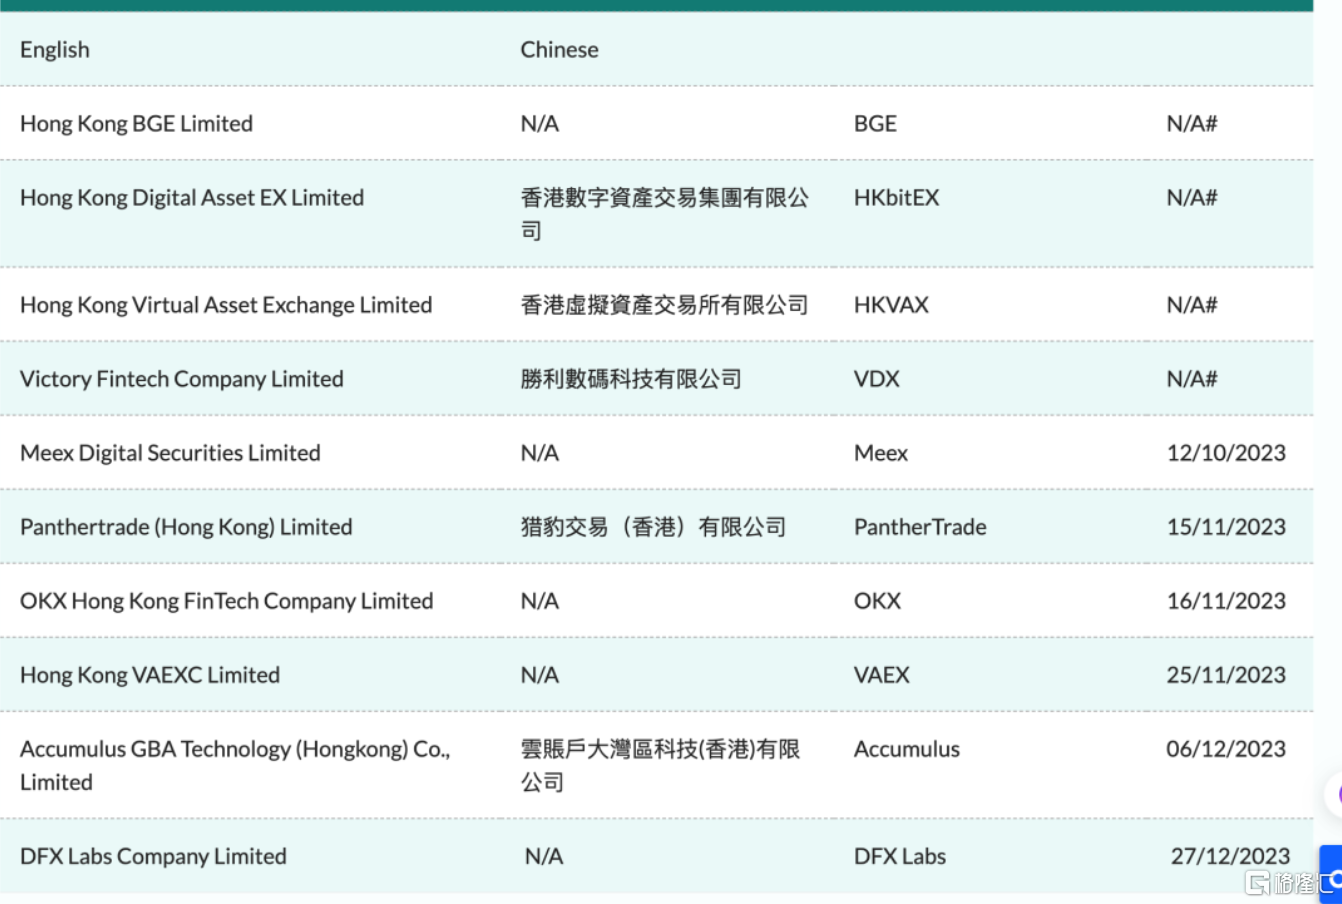Select Hong Kong Virtual Asset Exchange Limited
Image resolution: width=1342 pixels, height=904 pixels.
[226, 305]
